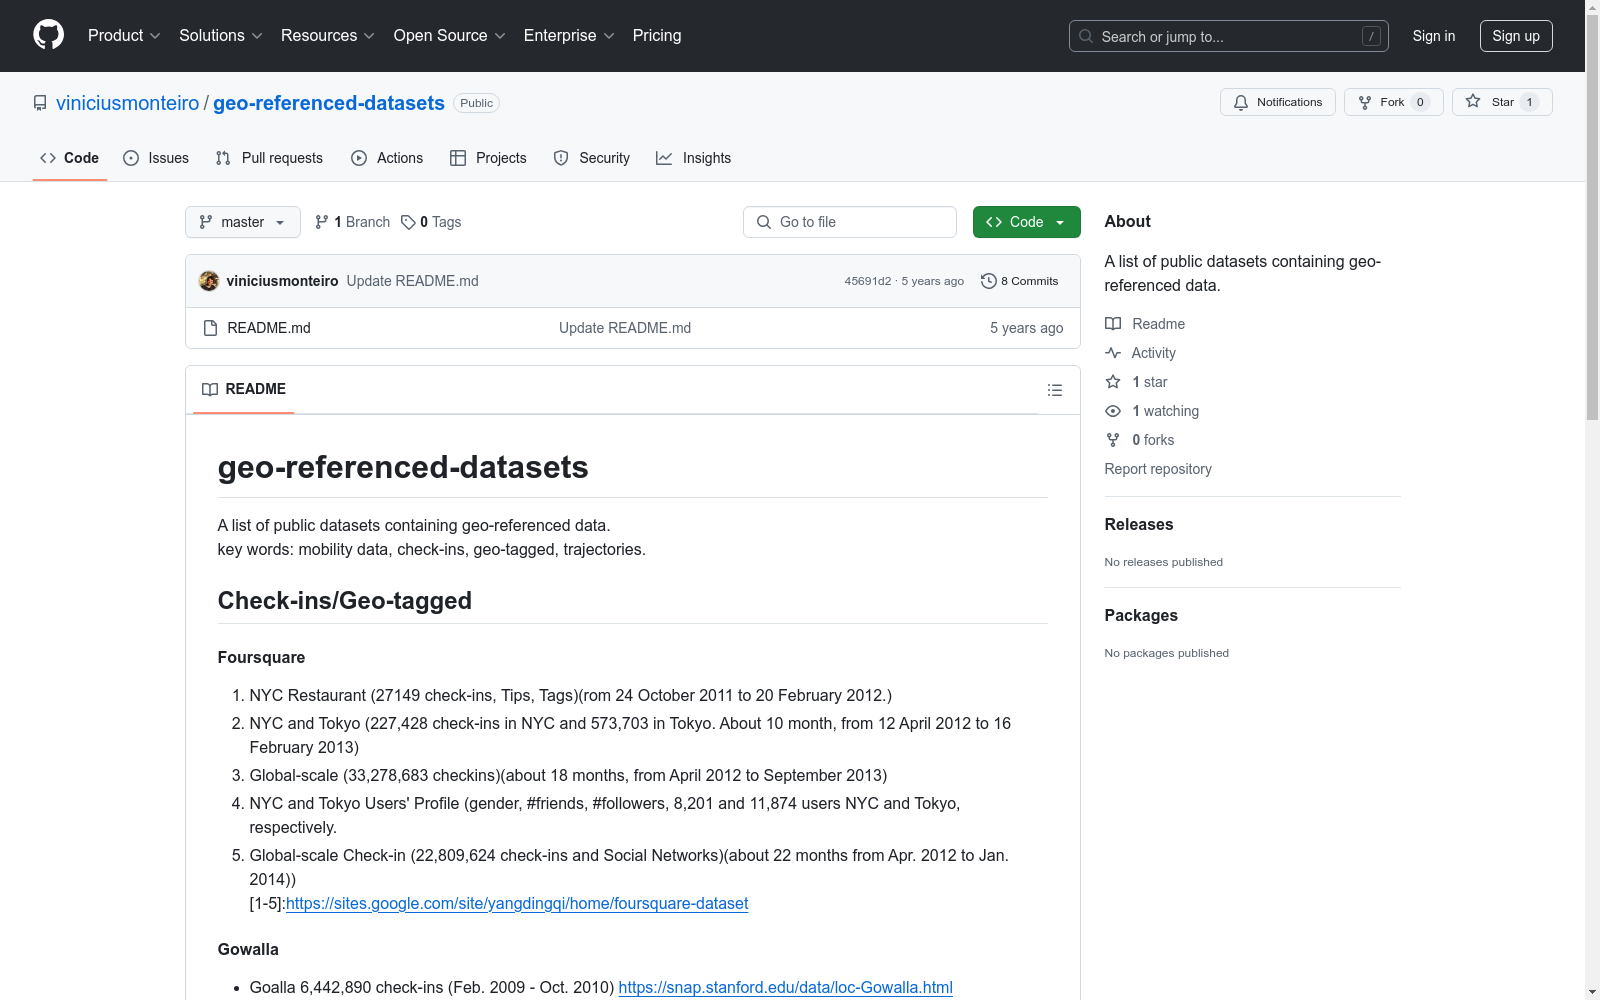This screenshot has height=1000, width=1600.
Task: Click the branch icon beside 1 Branch
Action: [322, 222]
